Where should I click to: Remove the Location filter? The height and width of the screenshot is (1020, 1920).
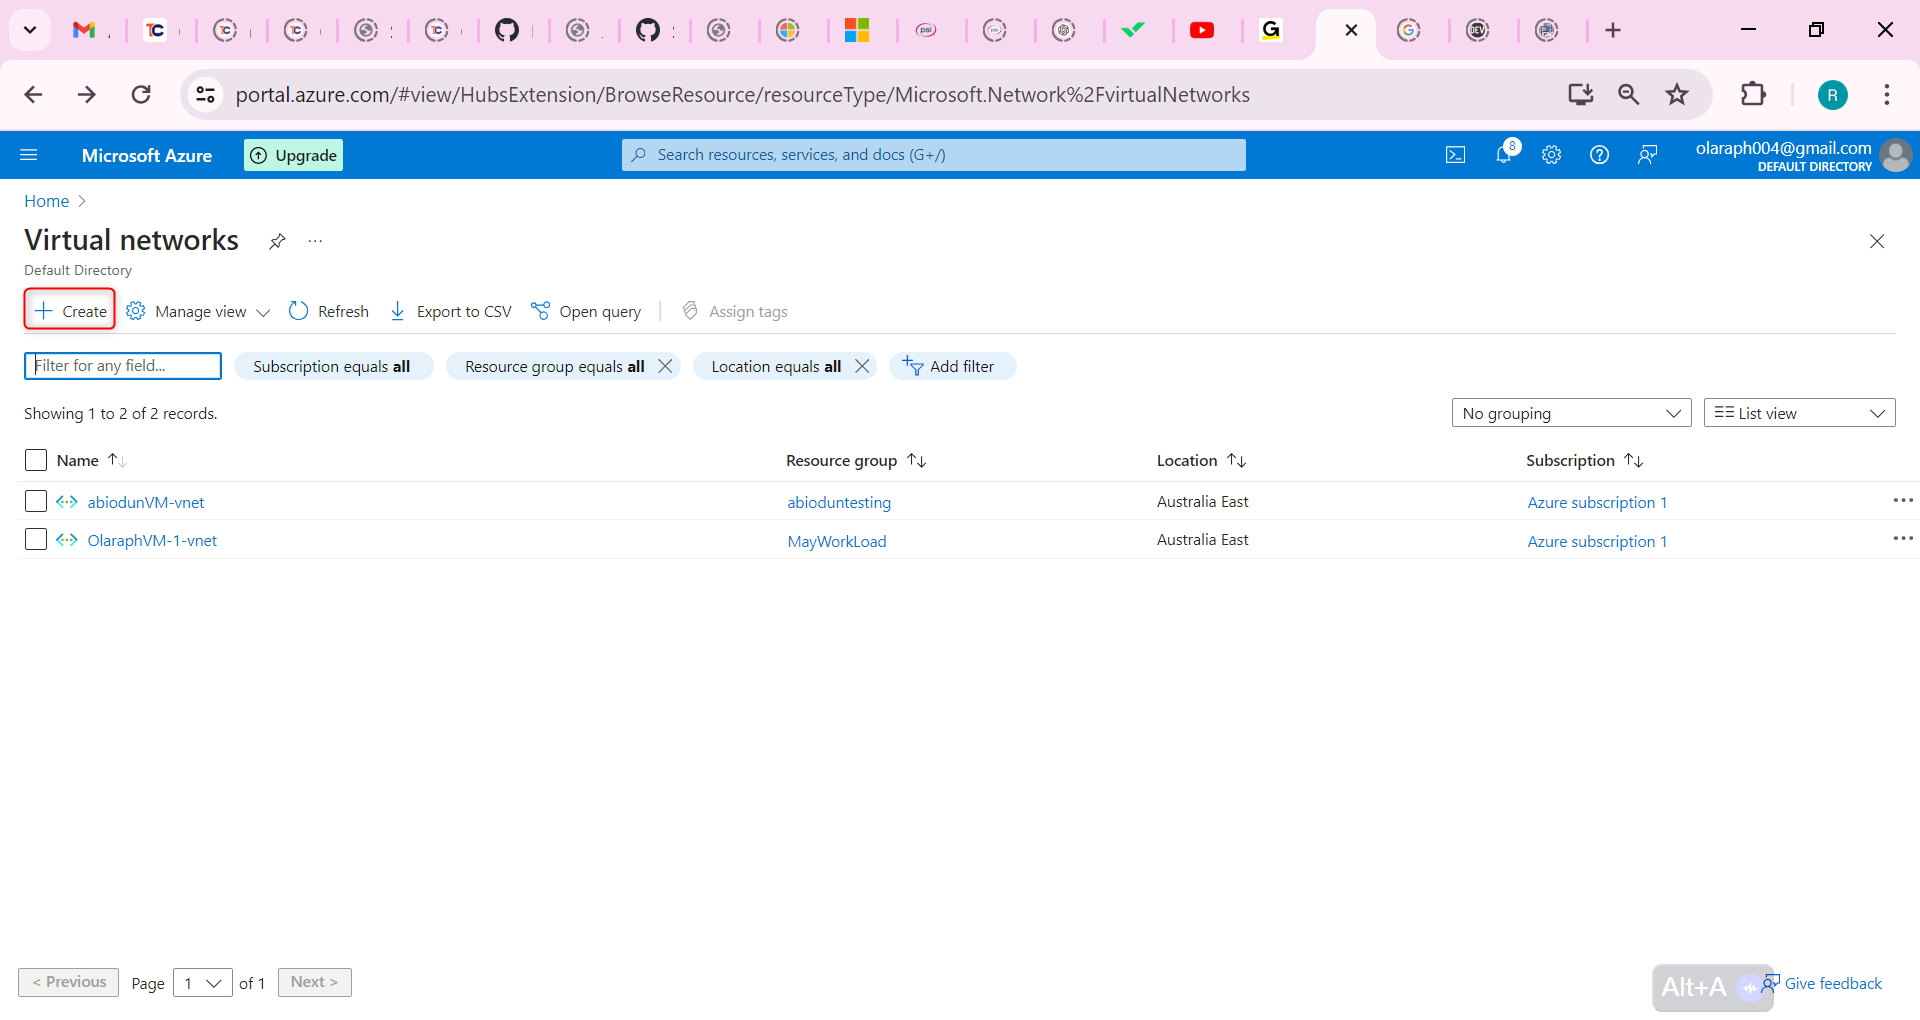pyautogui.click(x=862, y=366)
